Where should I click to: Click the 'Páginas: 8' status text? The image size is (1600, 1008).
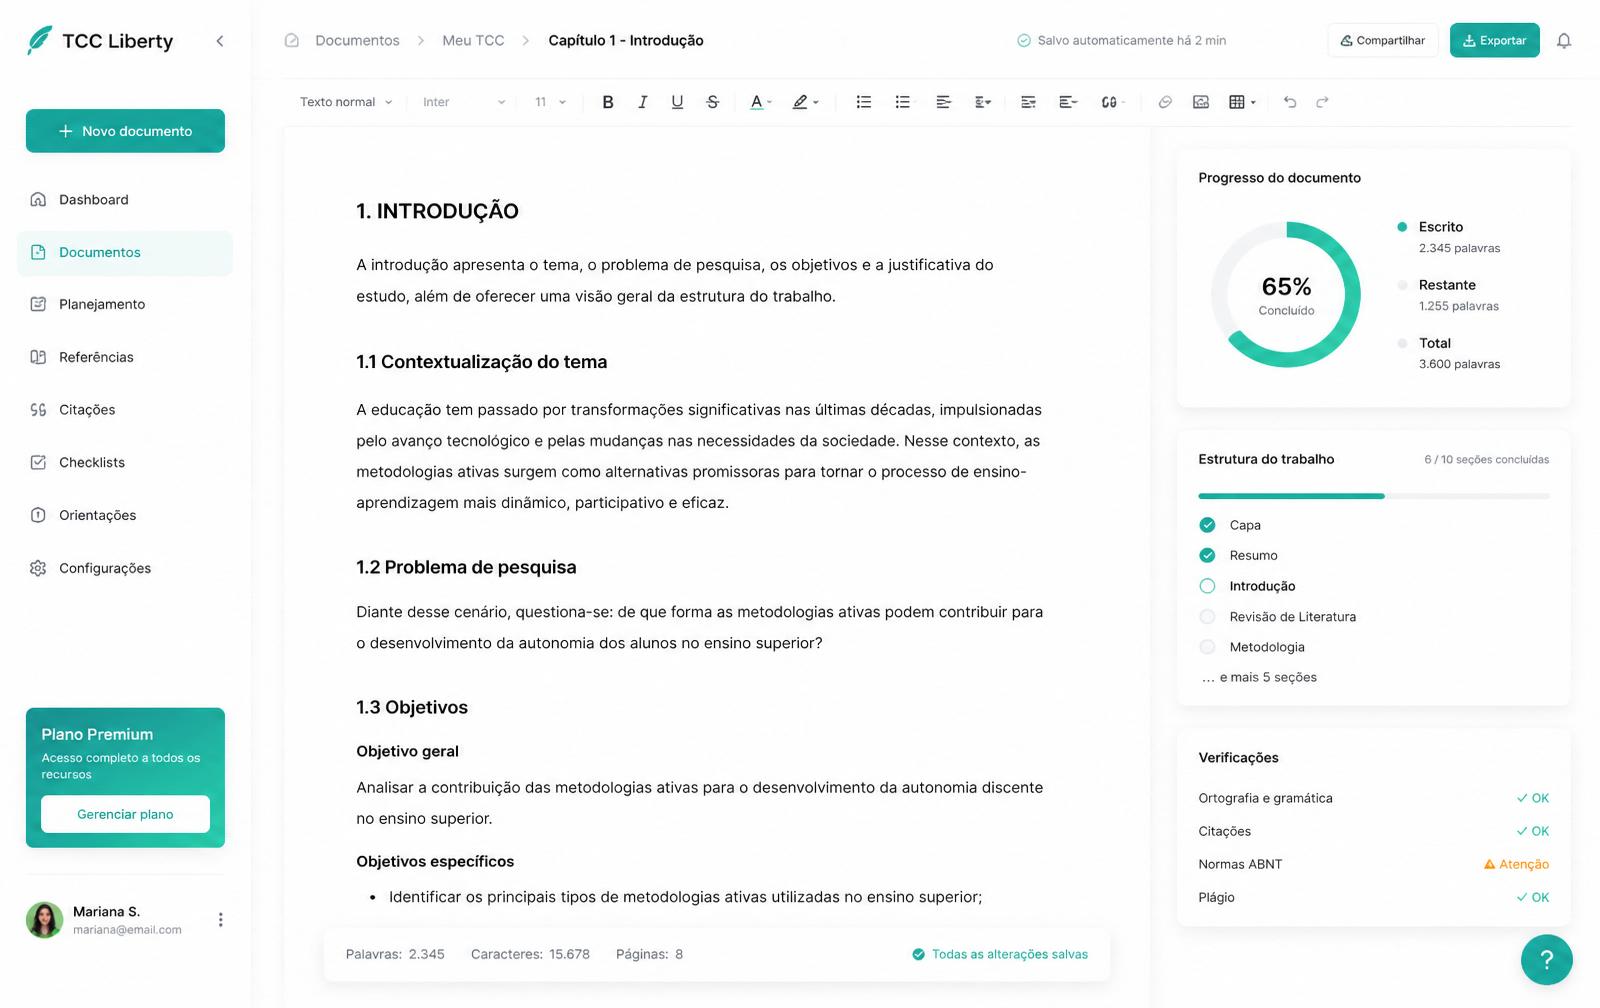649,954
